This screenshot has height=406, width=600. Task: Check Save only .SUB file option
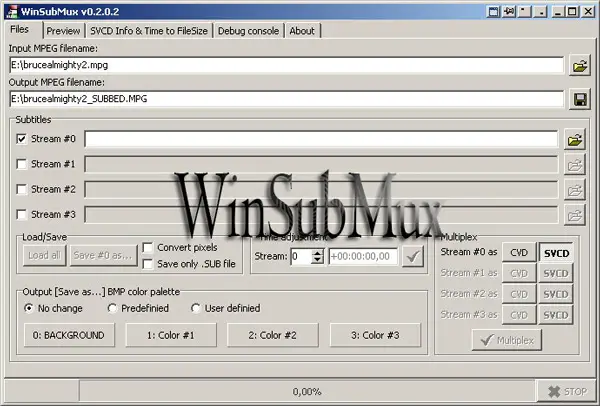tap(148, 264)
